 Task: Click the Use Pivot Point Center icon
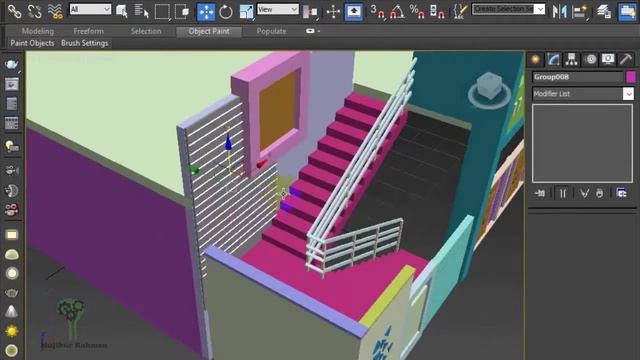(310, 12)
